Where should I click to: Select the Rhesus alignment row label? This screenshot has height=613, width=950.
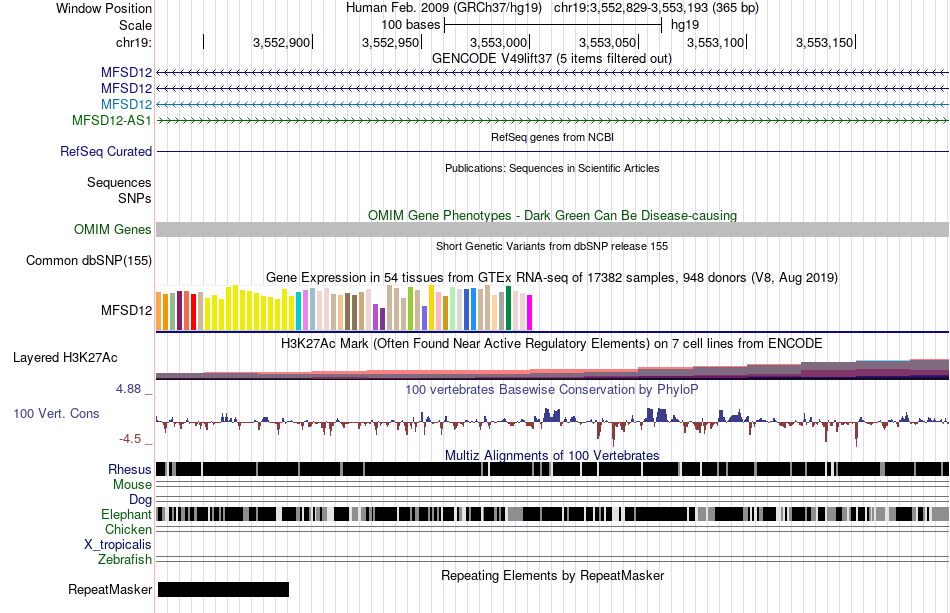pyautogui.click(x=130, y=469)
